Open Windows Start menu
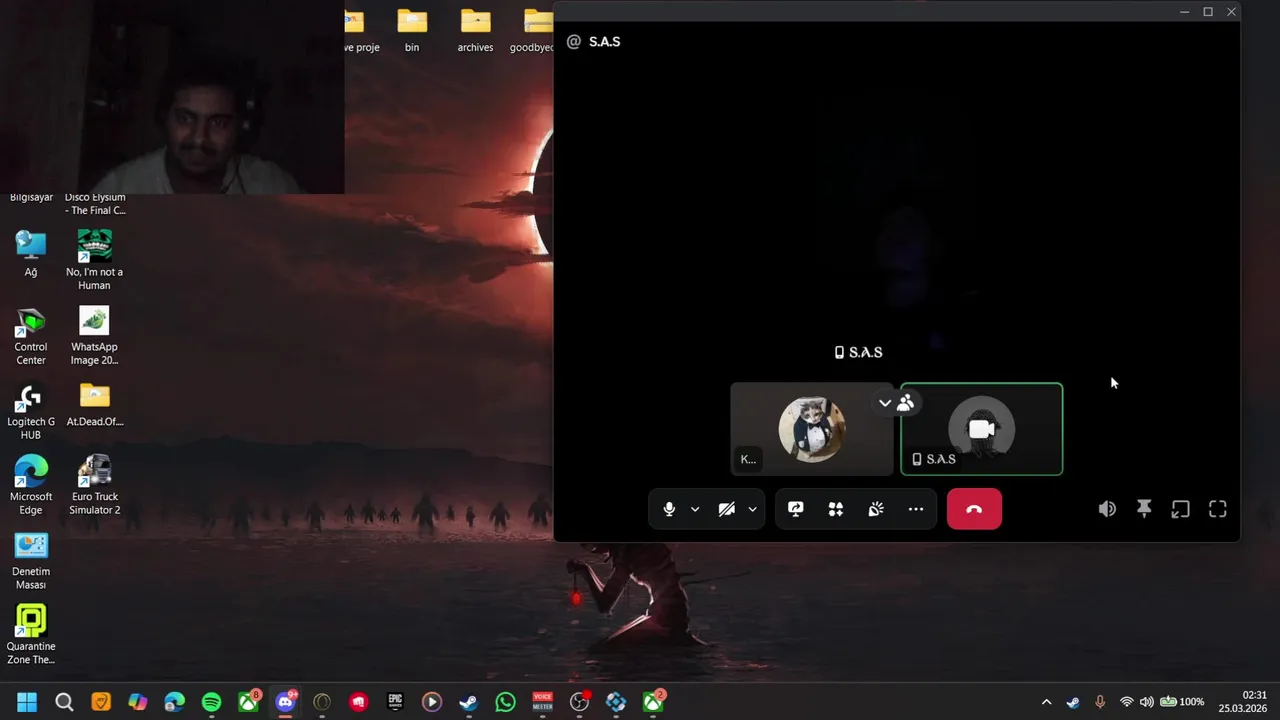The height and width of the screenshot is (720, 1280). pyautogui.click(x=27, y=702)
